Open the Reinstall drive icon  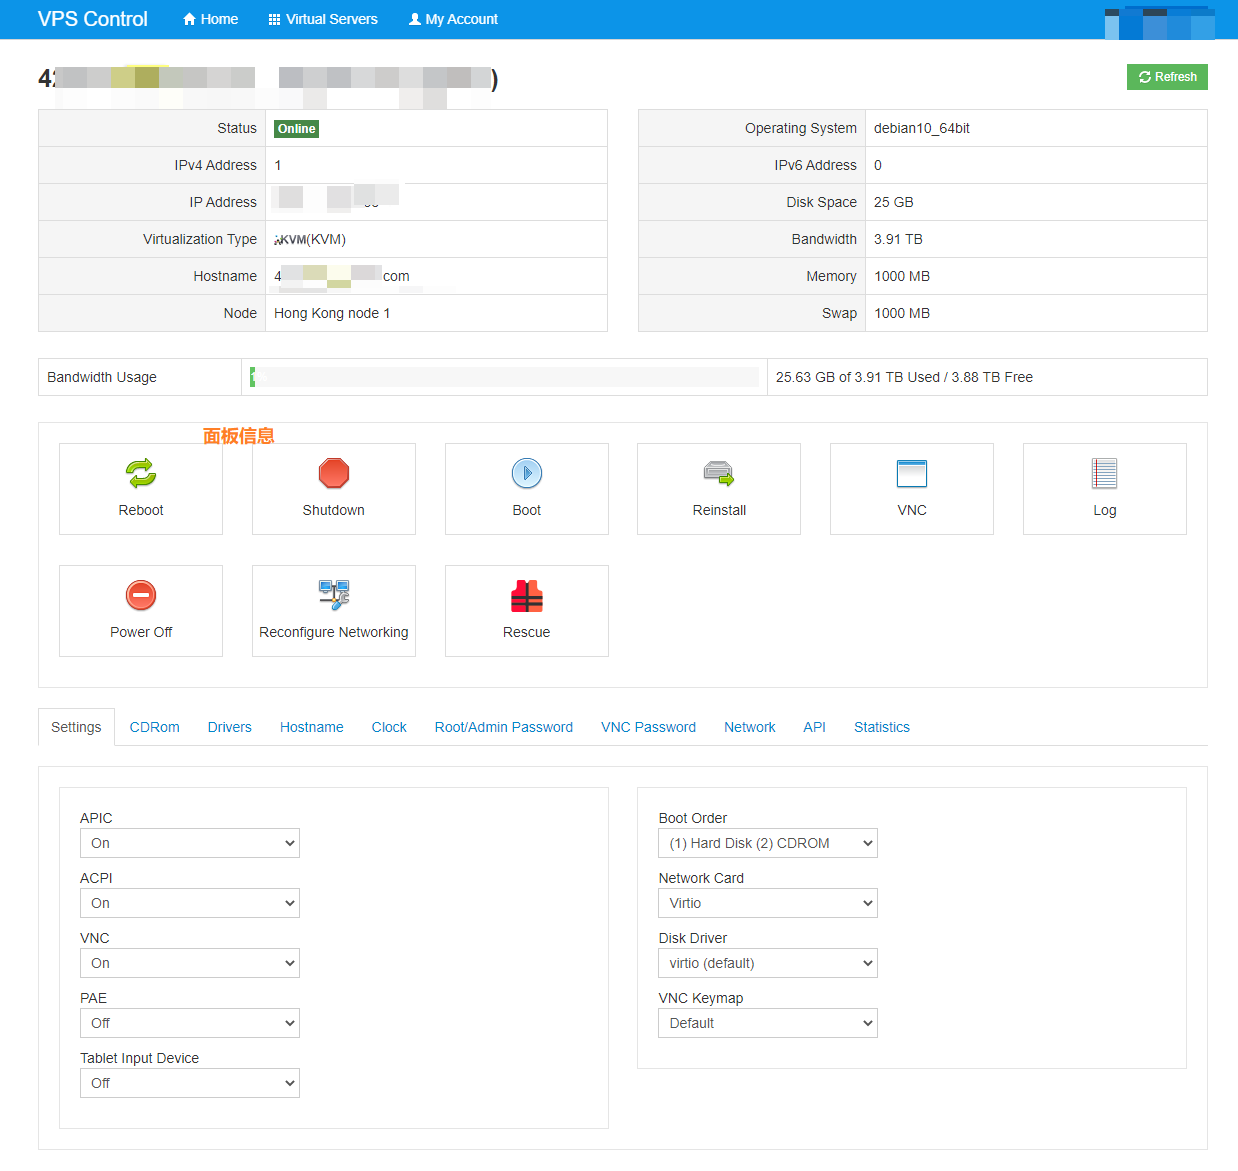coord(719,473)
